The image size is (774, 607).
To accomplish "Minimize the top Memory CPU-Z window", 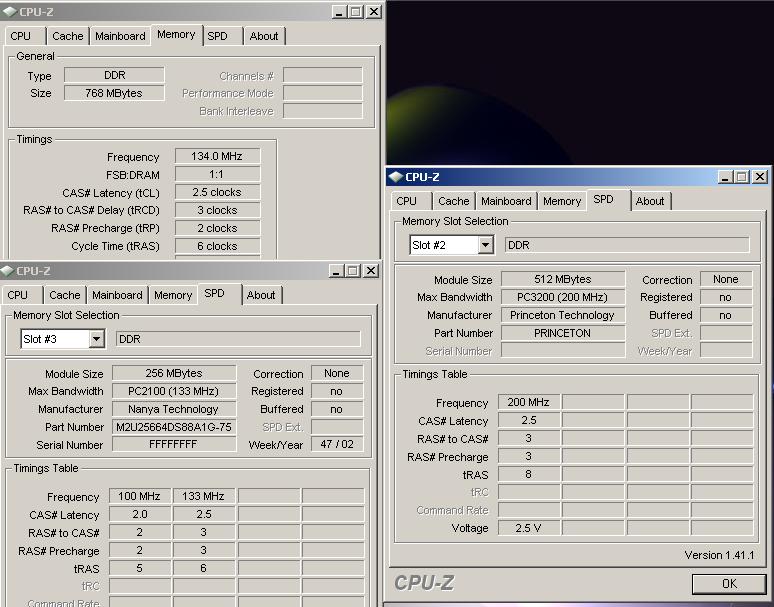I will [x=338, y=12].
